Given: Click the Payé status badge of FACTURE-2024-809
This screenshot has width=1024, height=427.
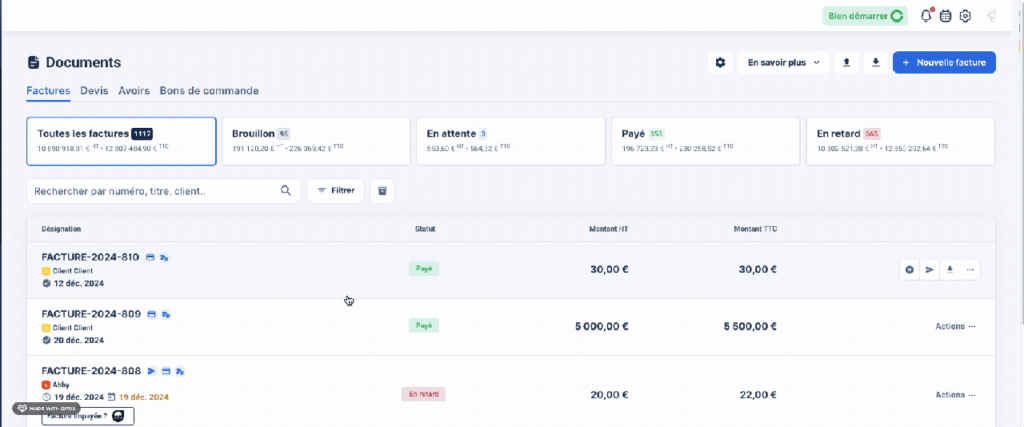Looking at the screenshot, I should 424,325.
